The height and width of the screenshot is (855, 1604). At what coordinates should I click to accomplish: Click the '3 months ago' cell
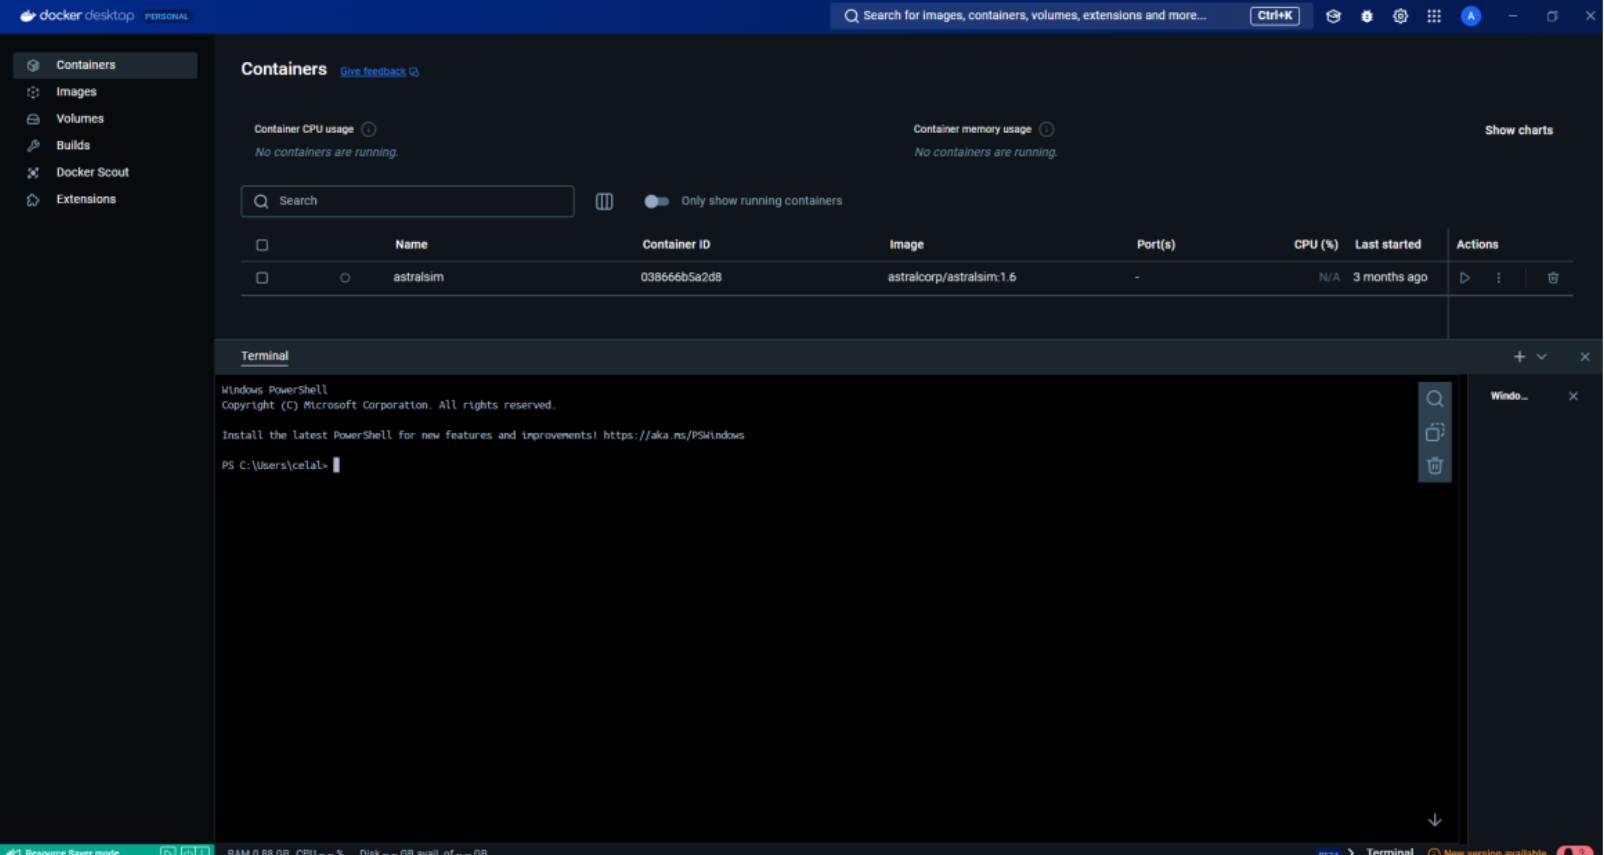[x=1390, y=278]
